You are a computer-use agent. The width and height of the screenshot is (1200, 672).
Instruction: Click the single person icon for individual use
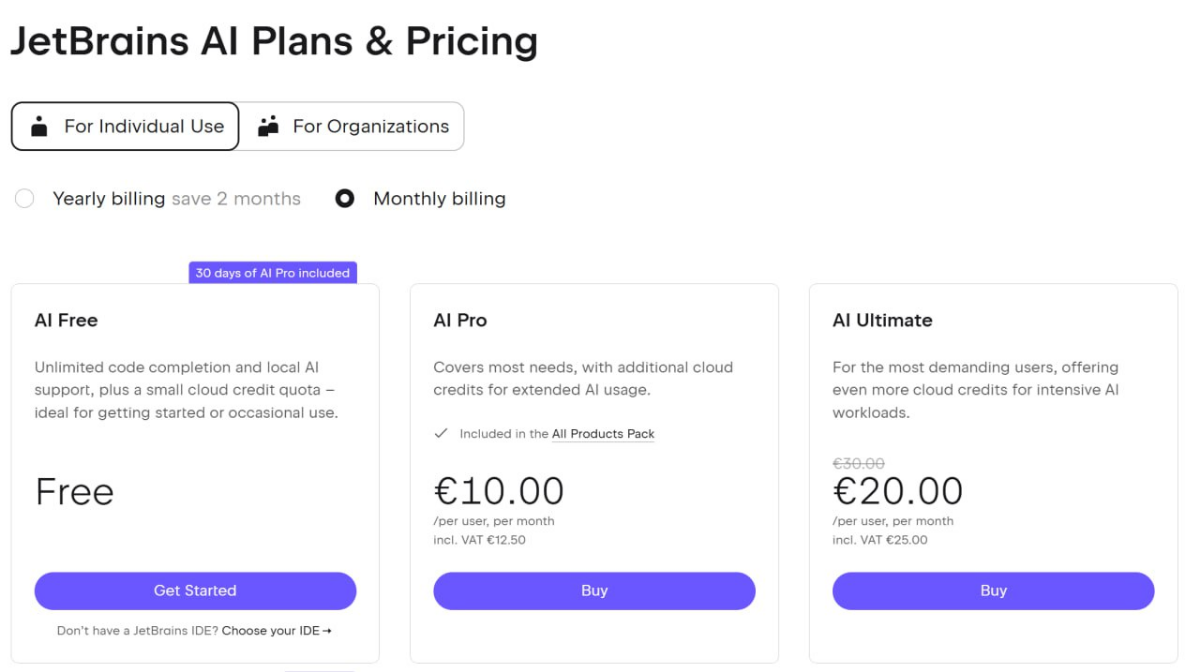39,126
